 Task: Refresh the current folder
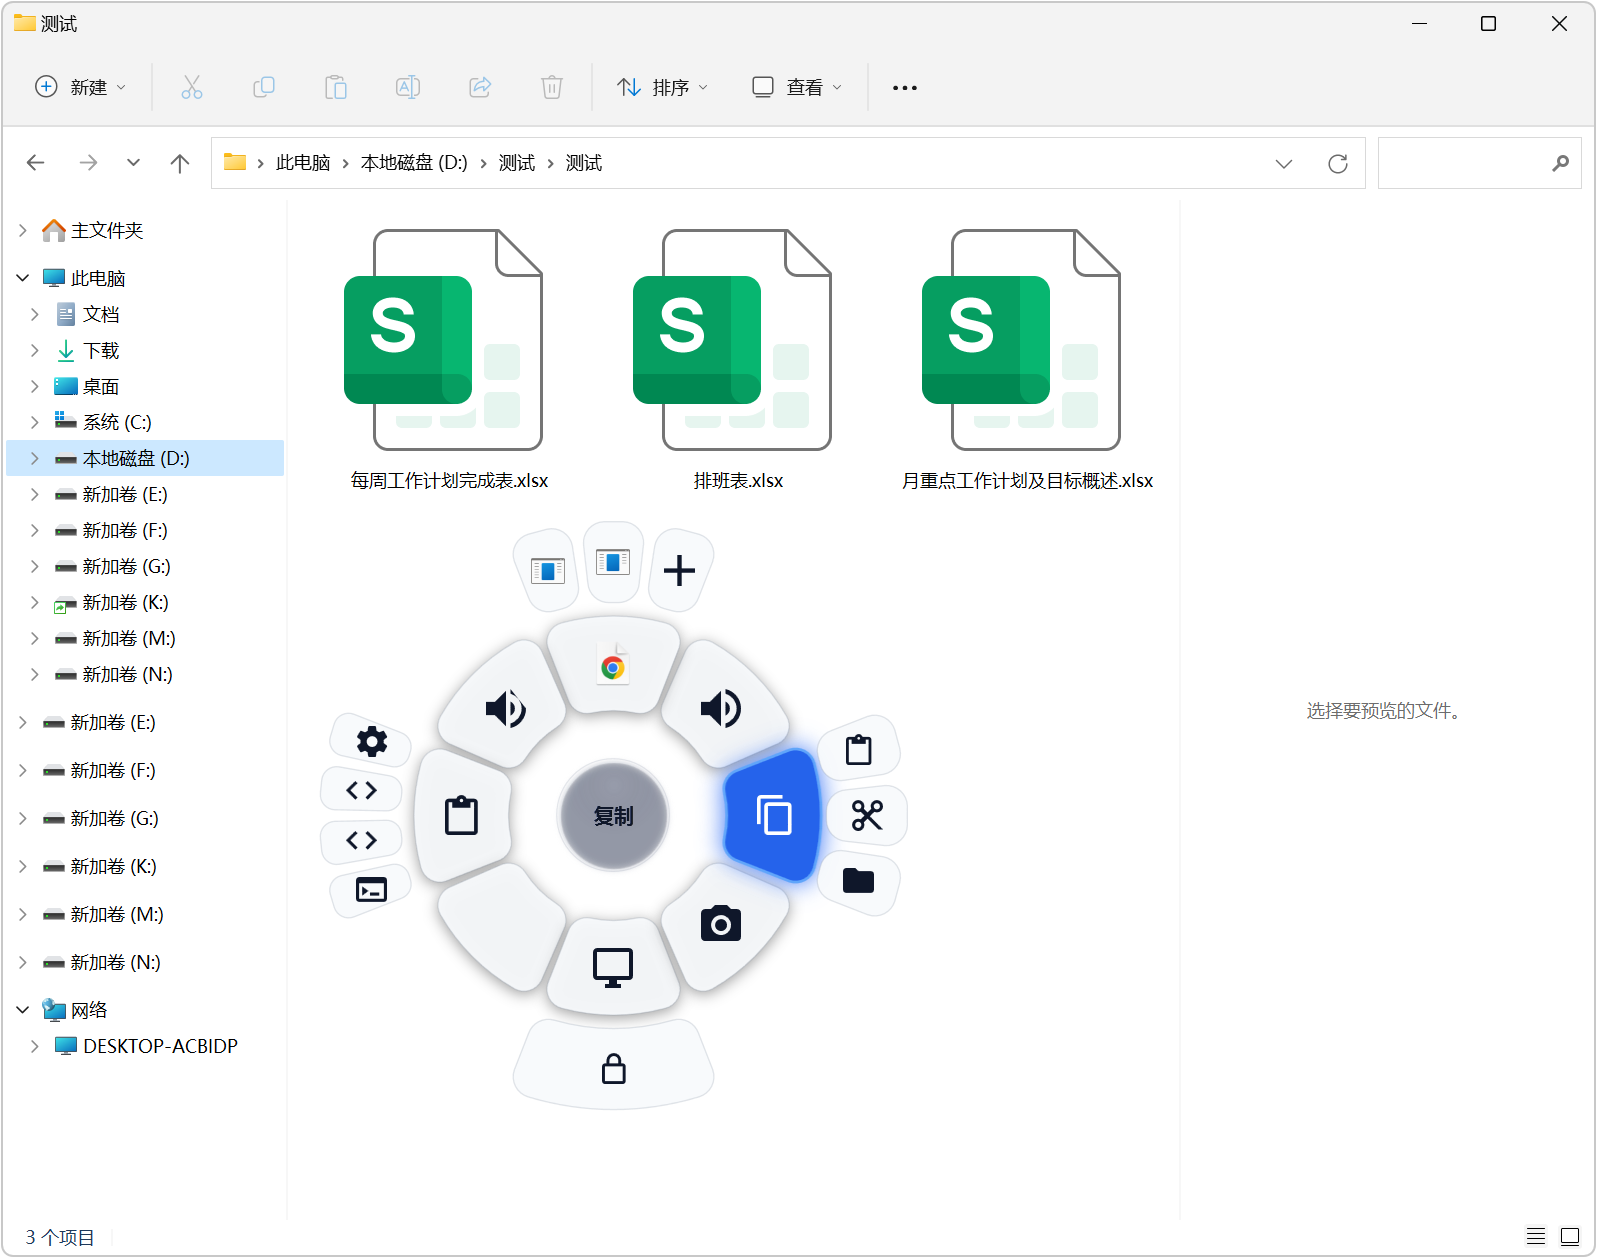pos(1338,163)
